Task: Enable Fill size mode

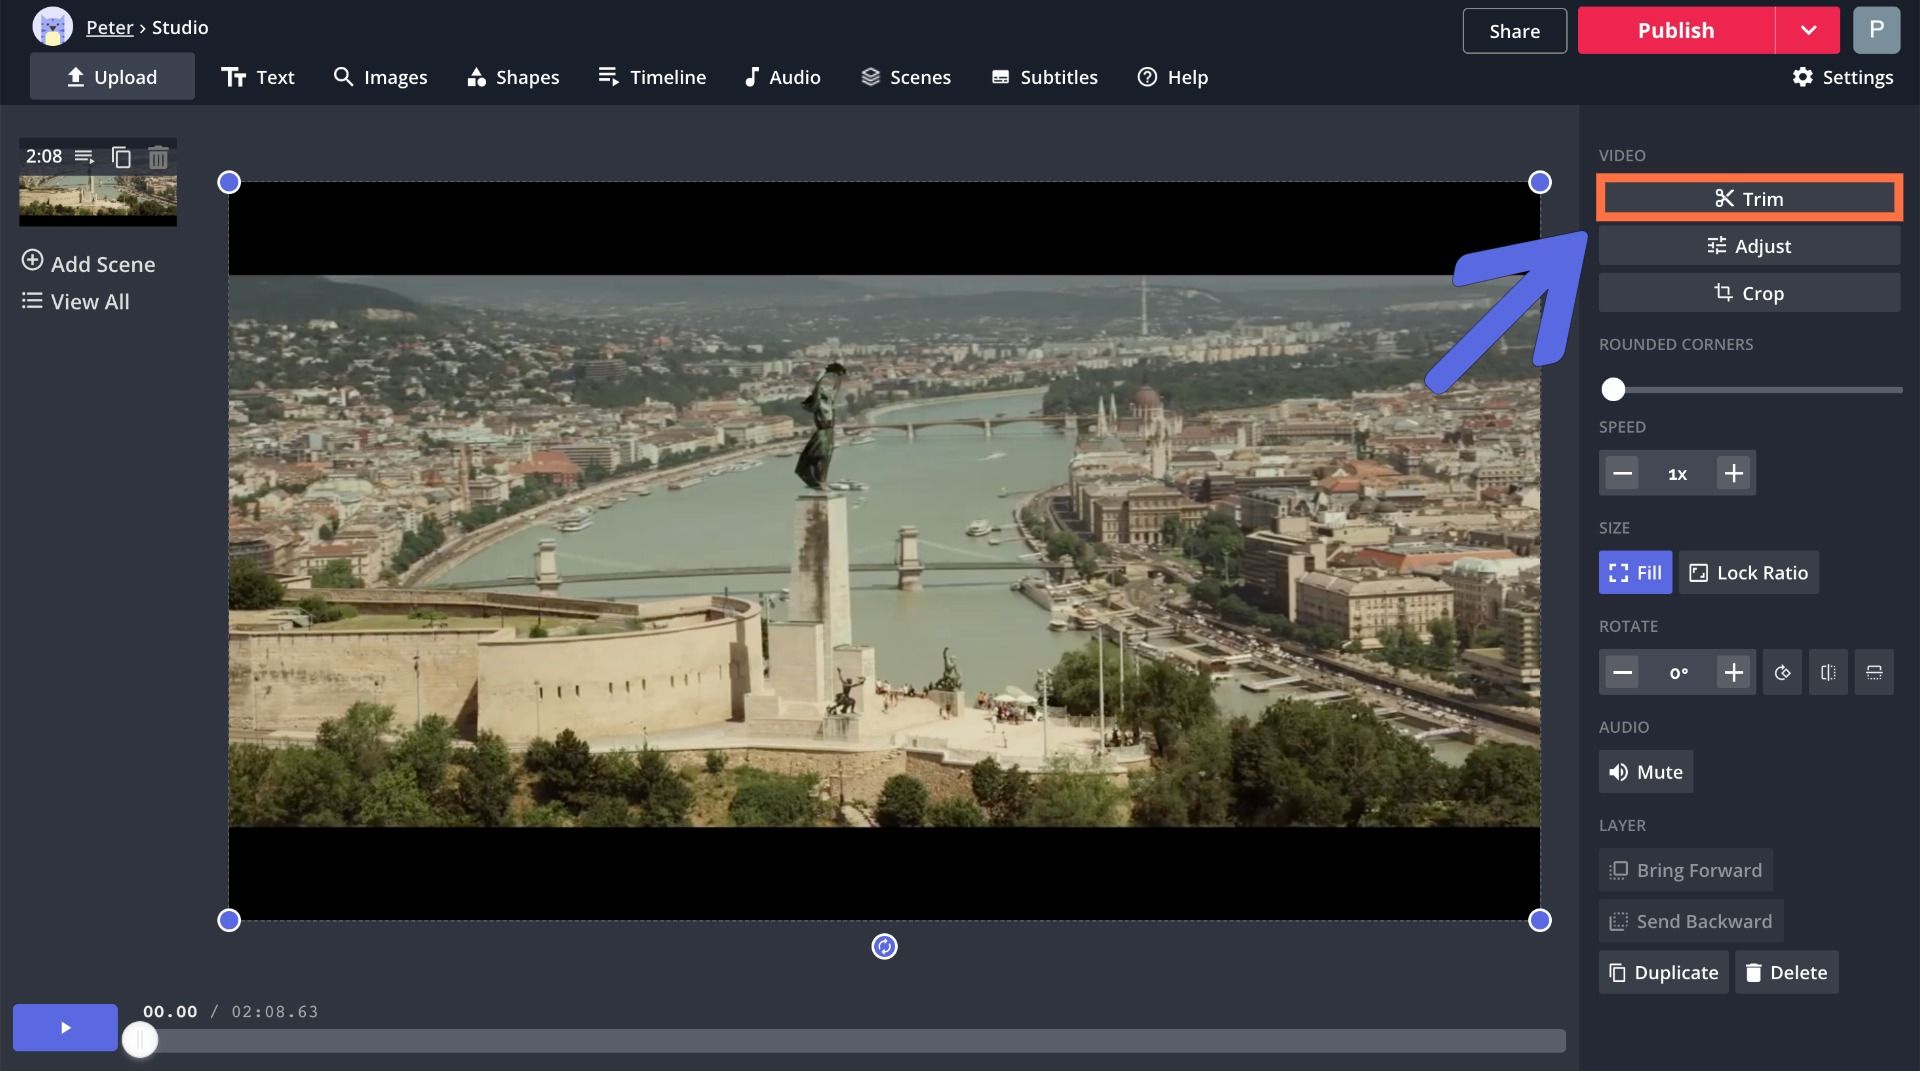Action: click(x=1635, y=573)
